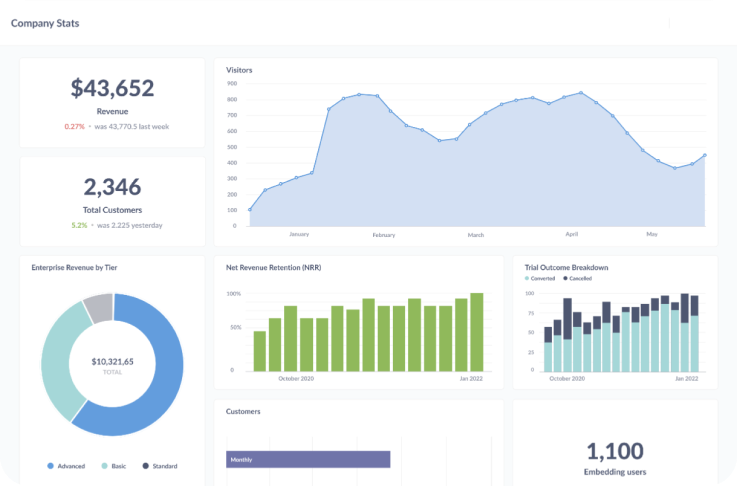
Task: Click the $10,321,65 total in donut center
Action: click(112, 361)
